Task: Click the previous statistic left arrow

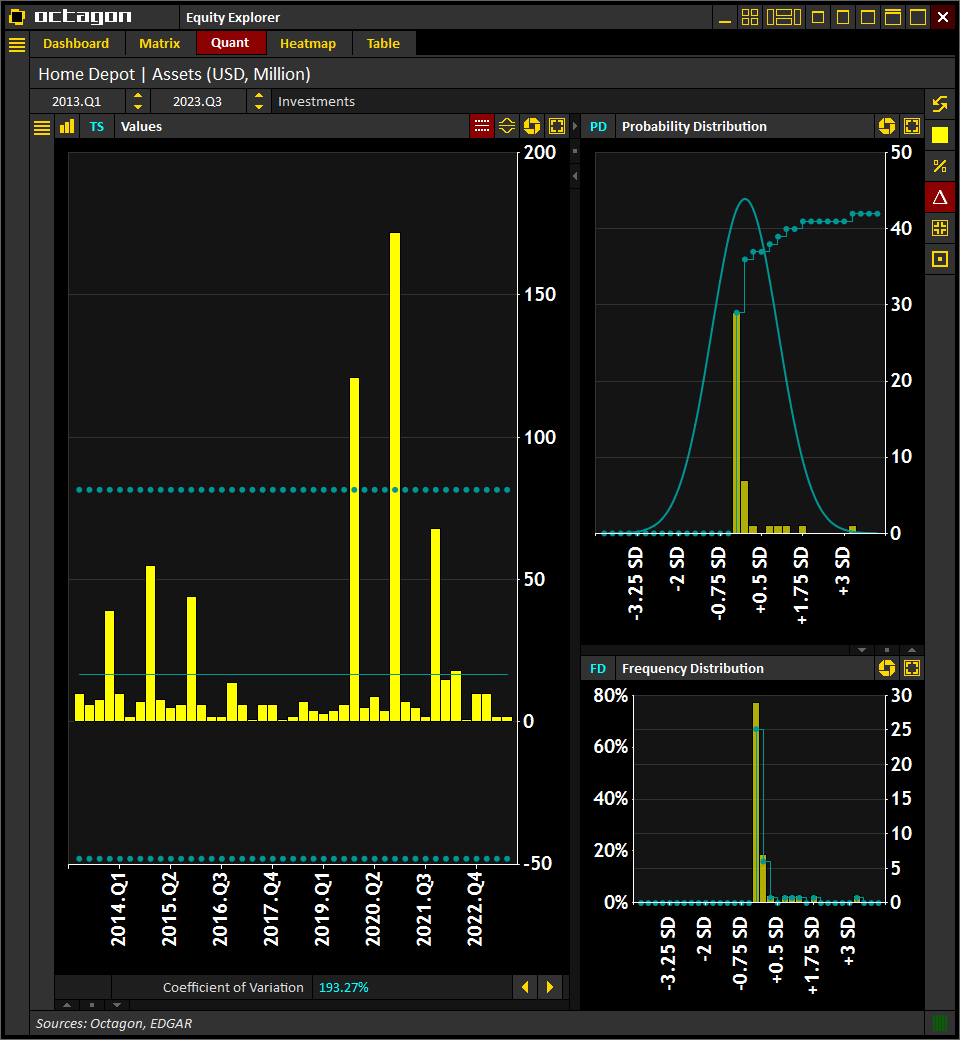Action: tap(525, 987)
